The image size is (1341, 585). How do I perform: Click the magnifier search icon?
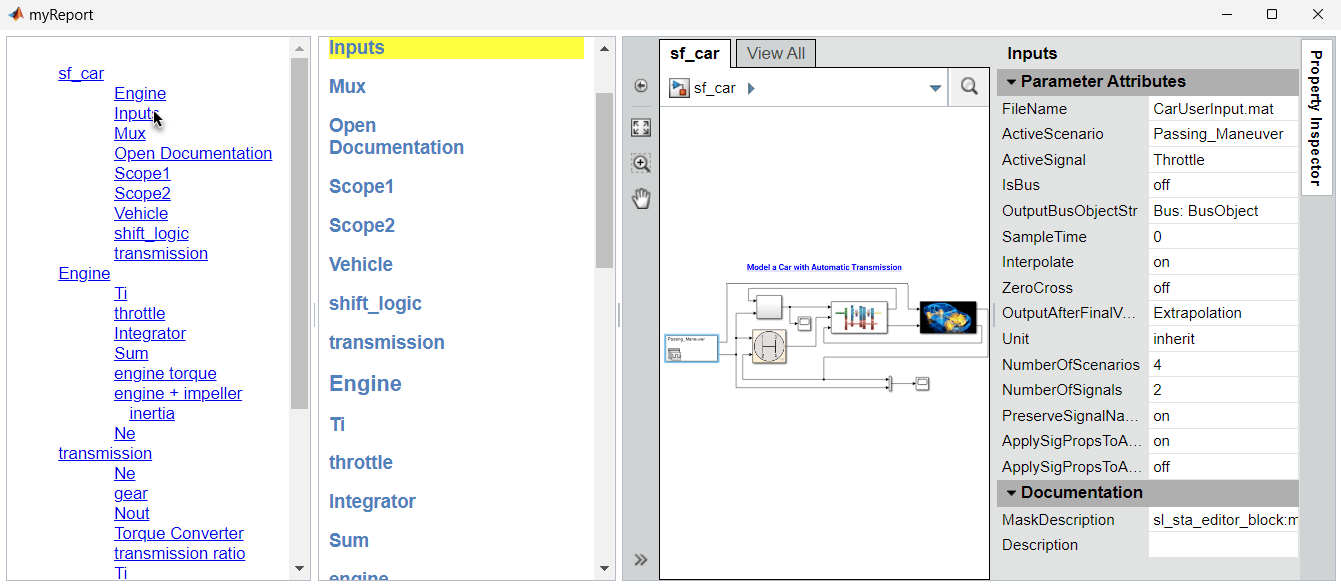pos(969,87)
